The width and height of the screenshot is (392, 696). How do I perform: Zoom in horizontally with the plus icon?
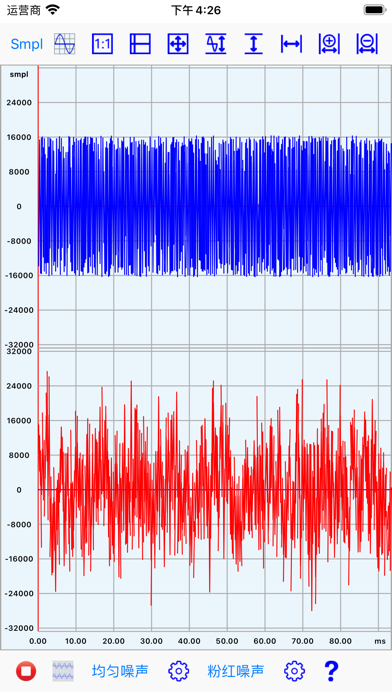pyautogui.click(x=329, y=44)
